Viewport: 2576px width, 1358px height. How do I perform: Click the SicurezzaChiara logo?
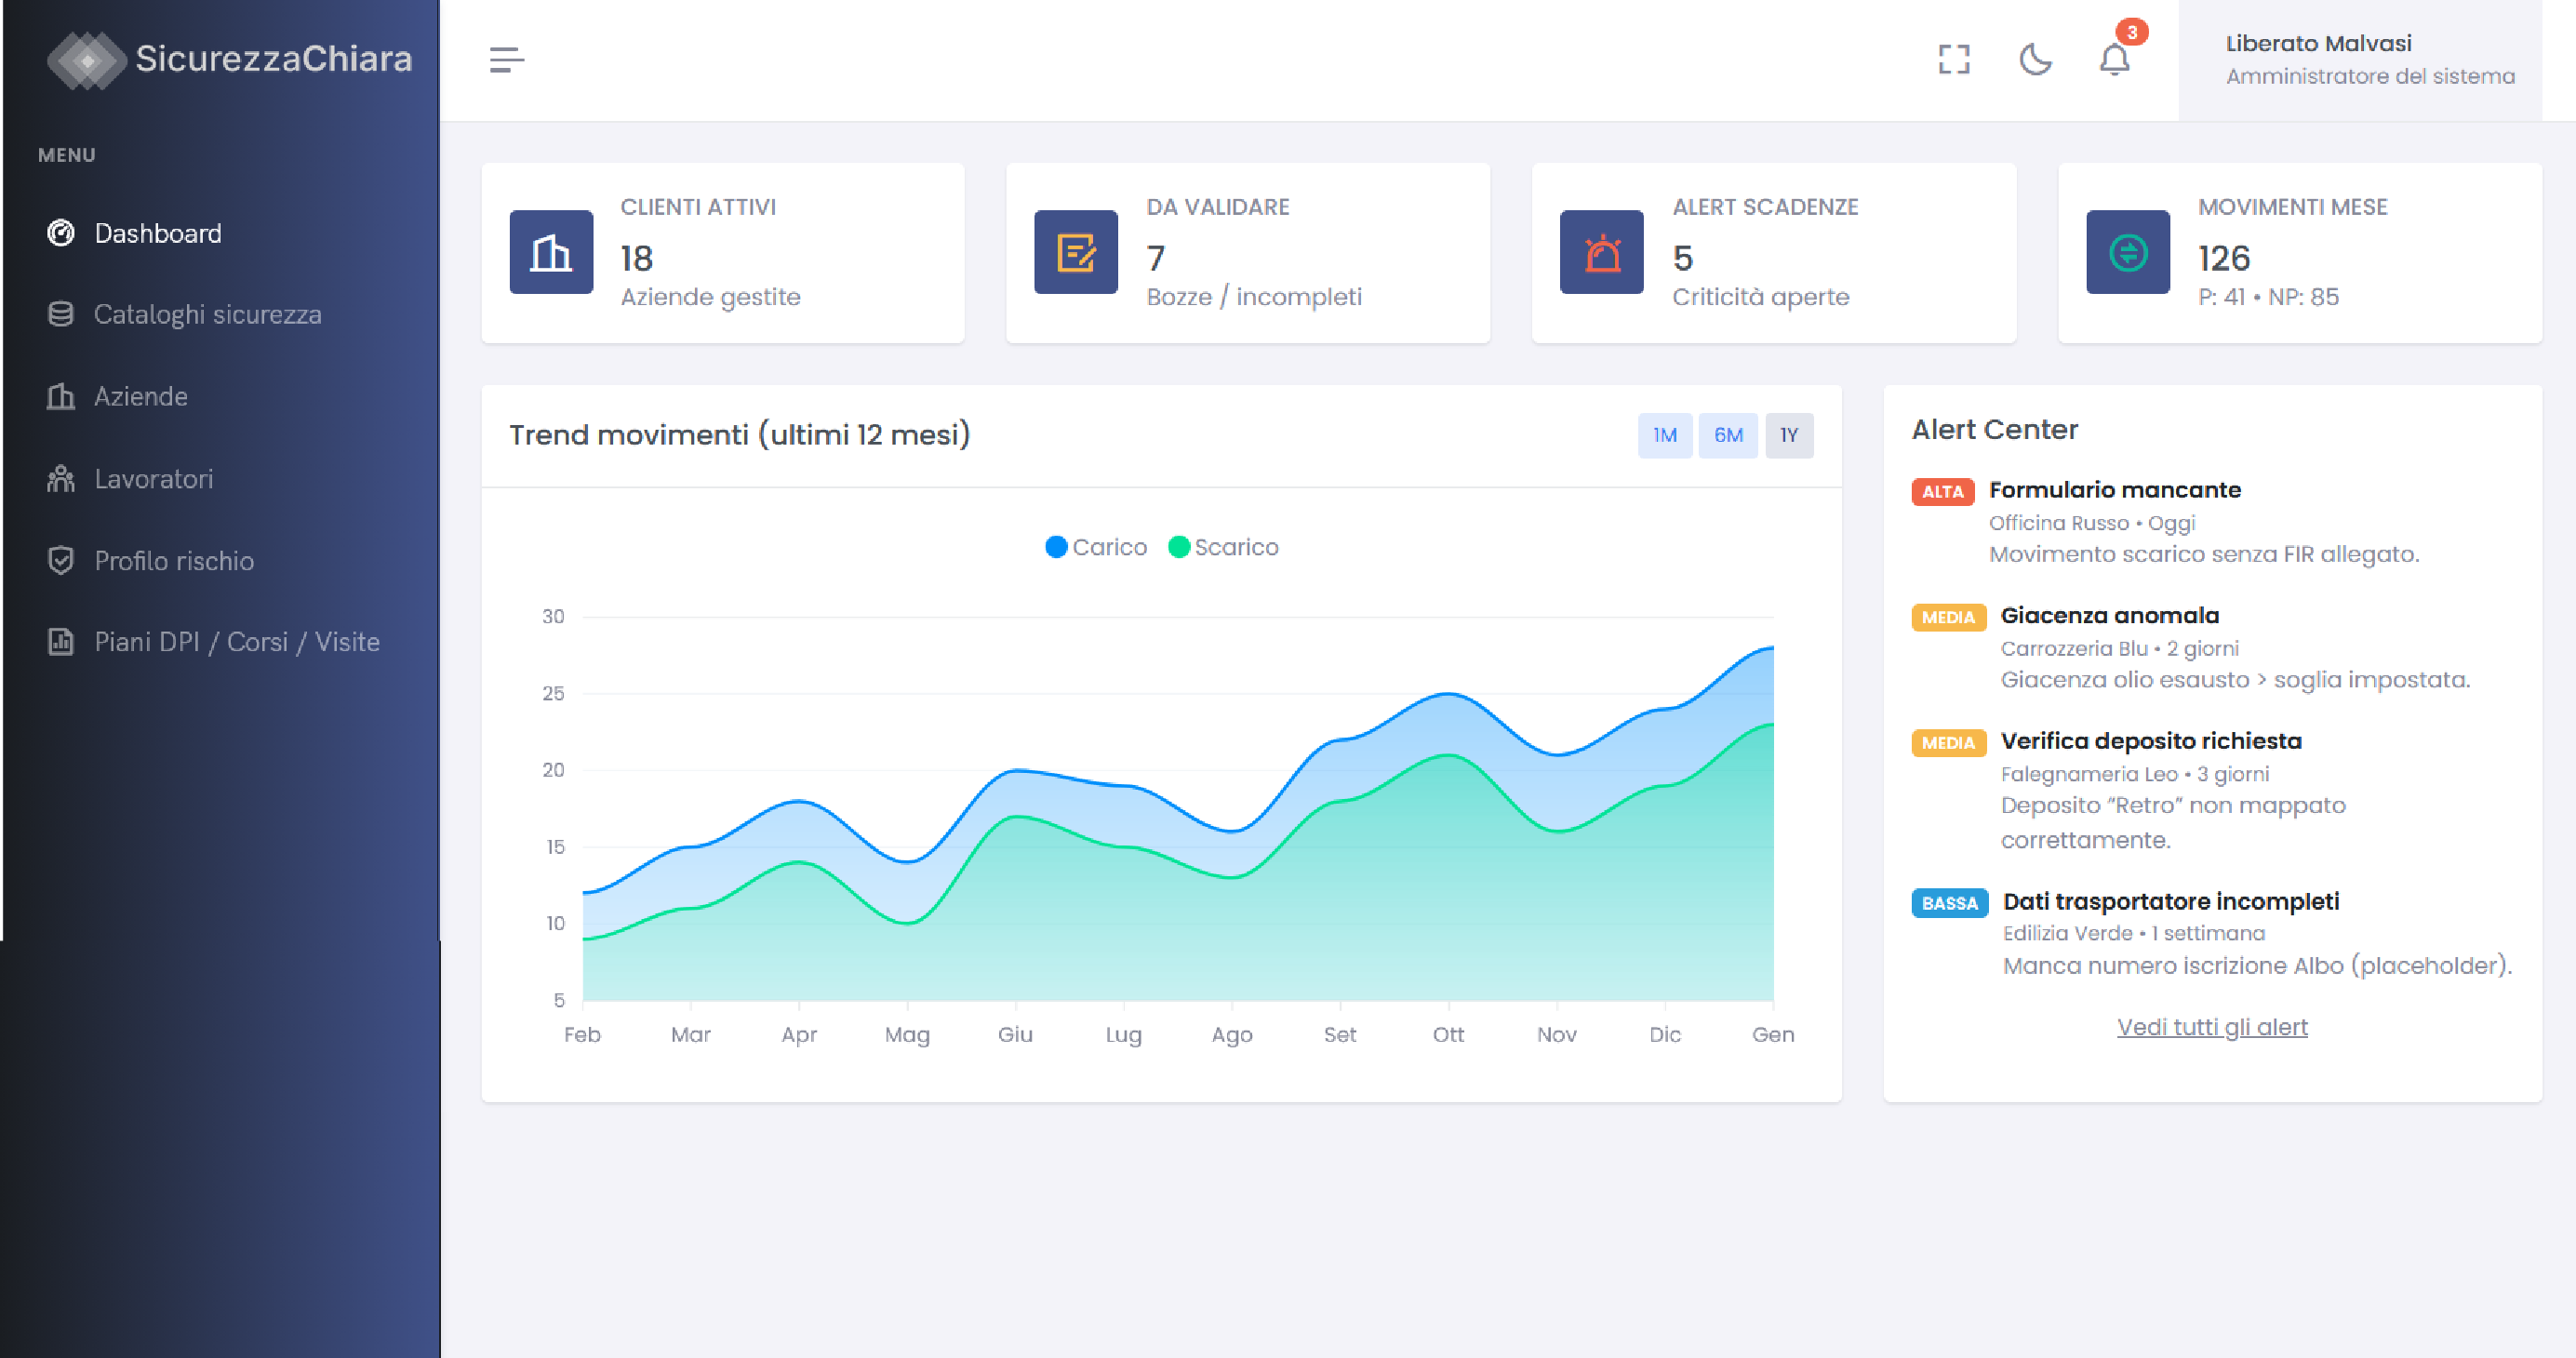coord(230,59)
